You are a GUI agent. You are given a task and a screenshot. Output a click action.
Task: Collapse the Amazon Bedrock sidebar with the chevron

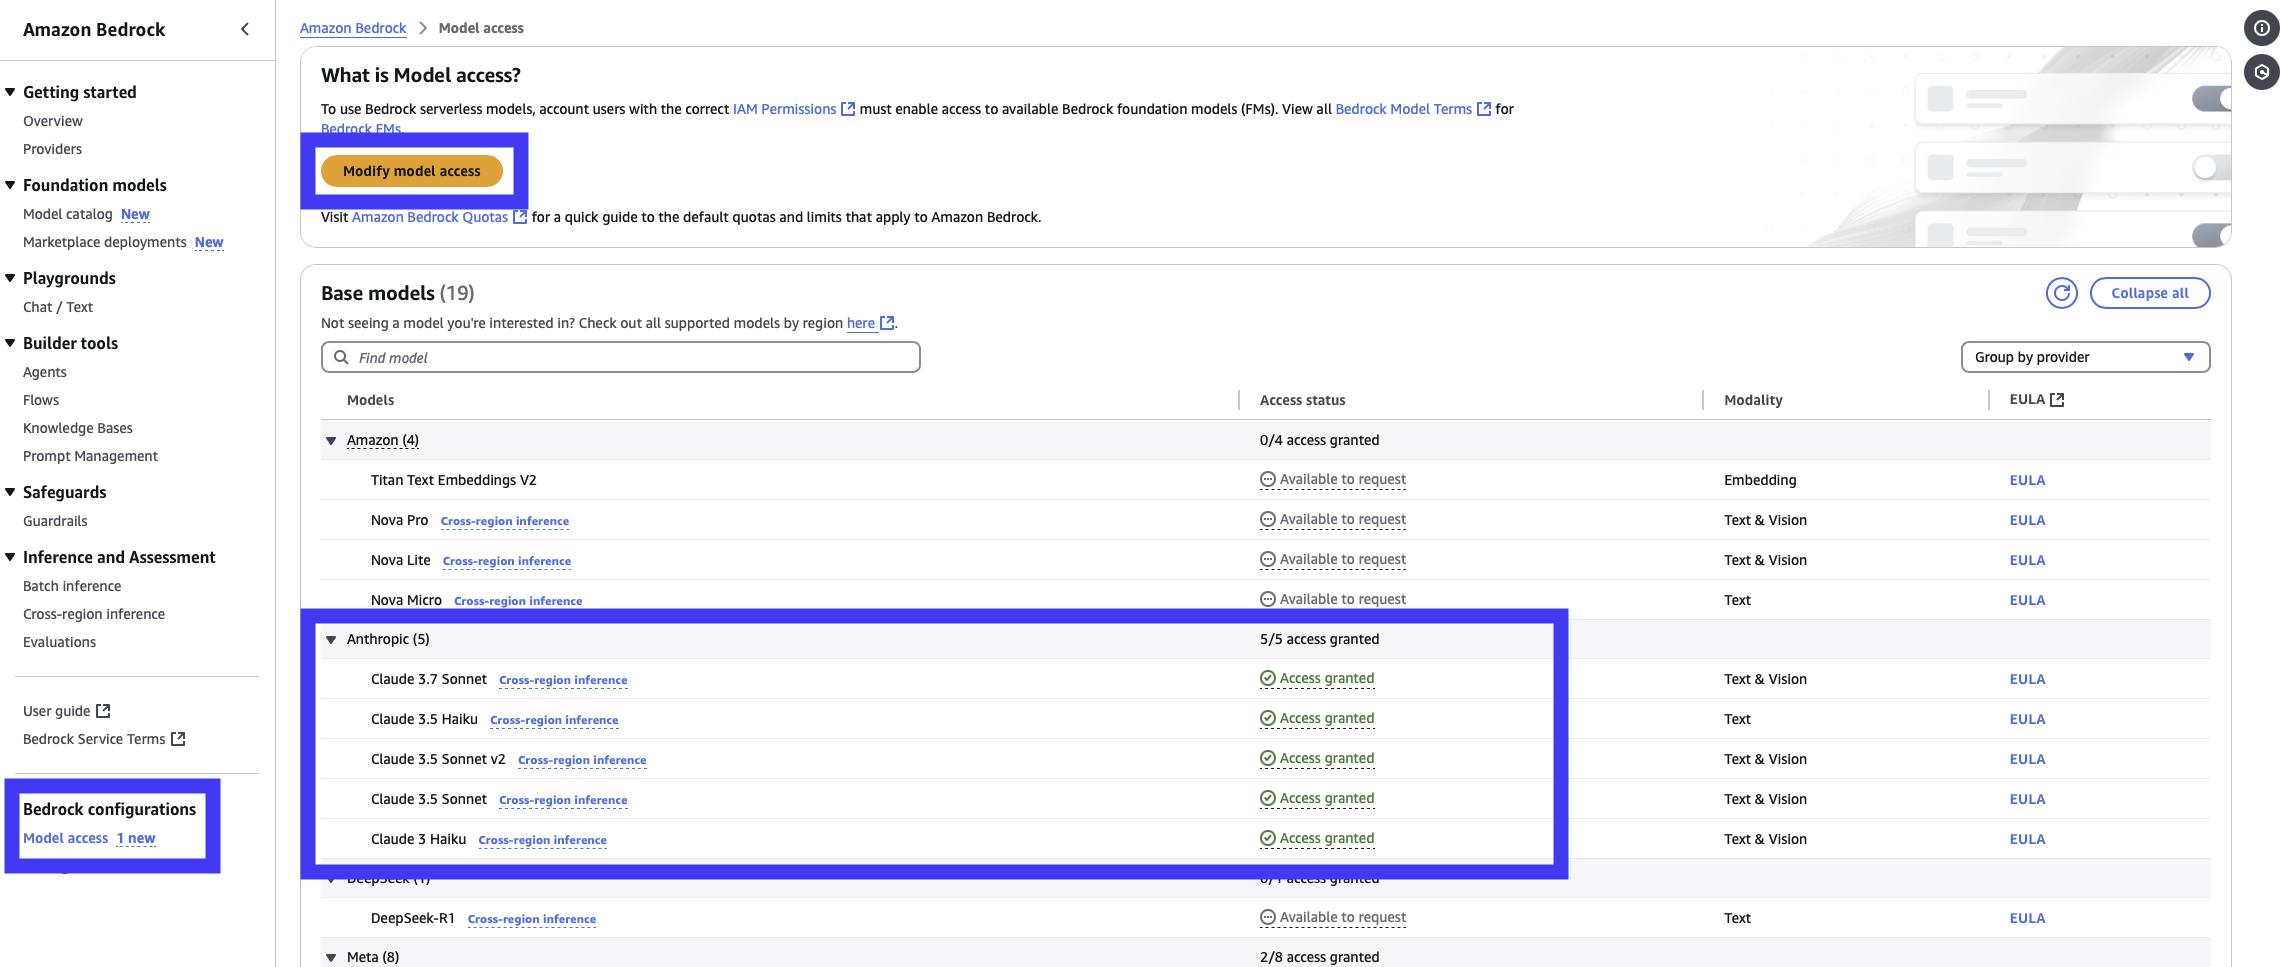(x=245, y=29)
